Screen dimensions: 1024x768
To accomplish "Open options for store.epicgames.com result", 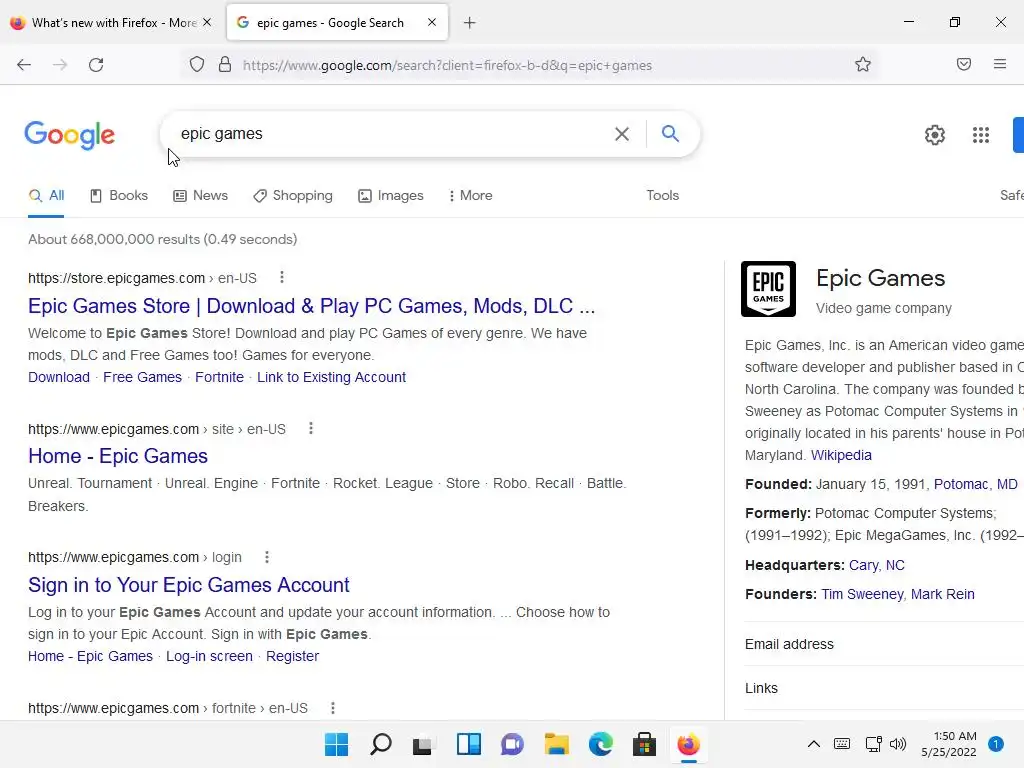I will coord(281,278).
